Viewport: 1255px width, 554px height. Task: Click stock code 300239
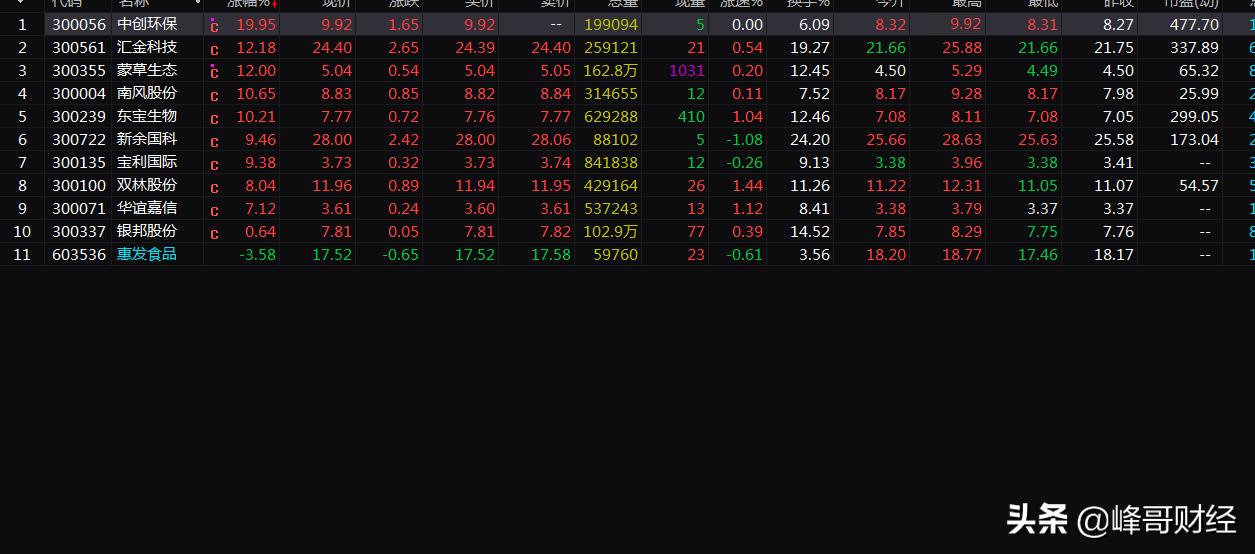coord(79,116)
